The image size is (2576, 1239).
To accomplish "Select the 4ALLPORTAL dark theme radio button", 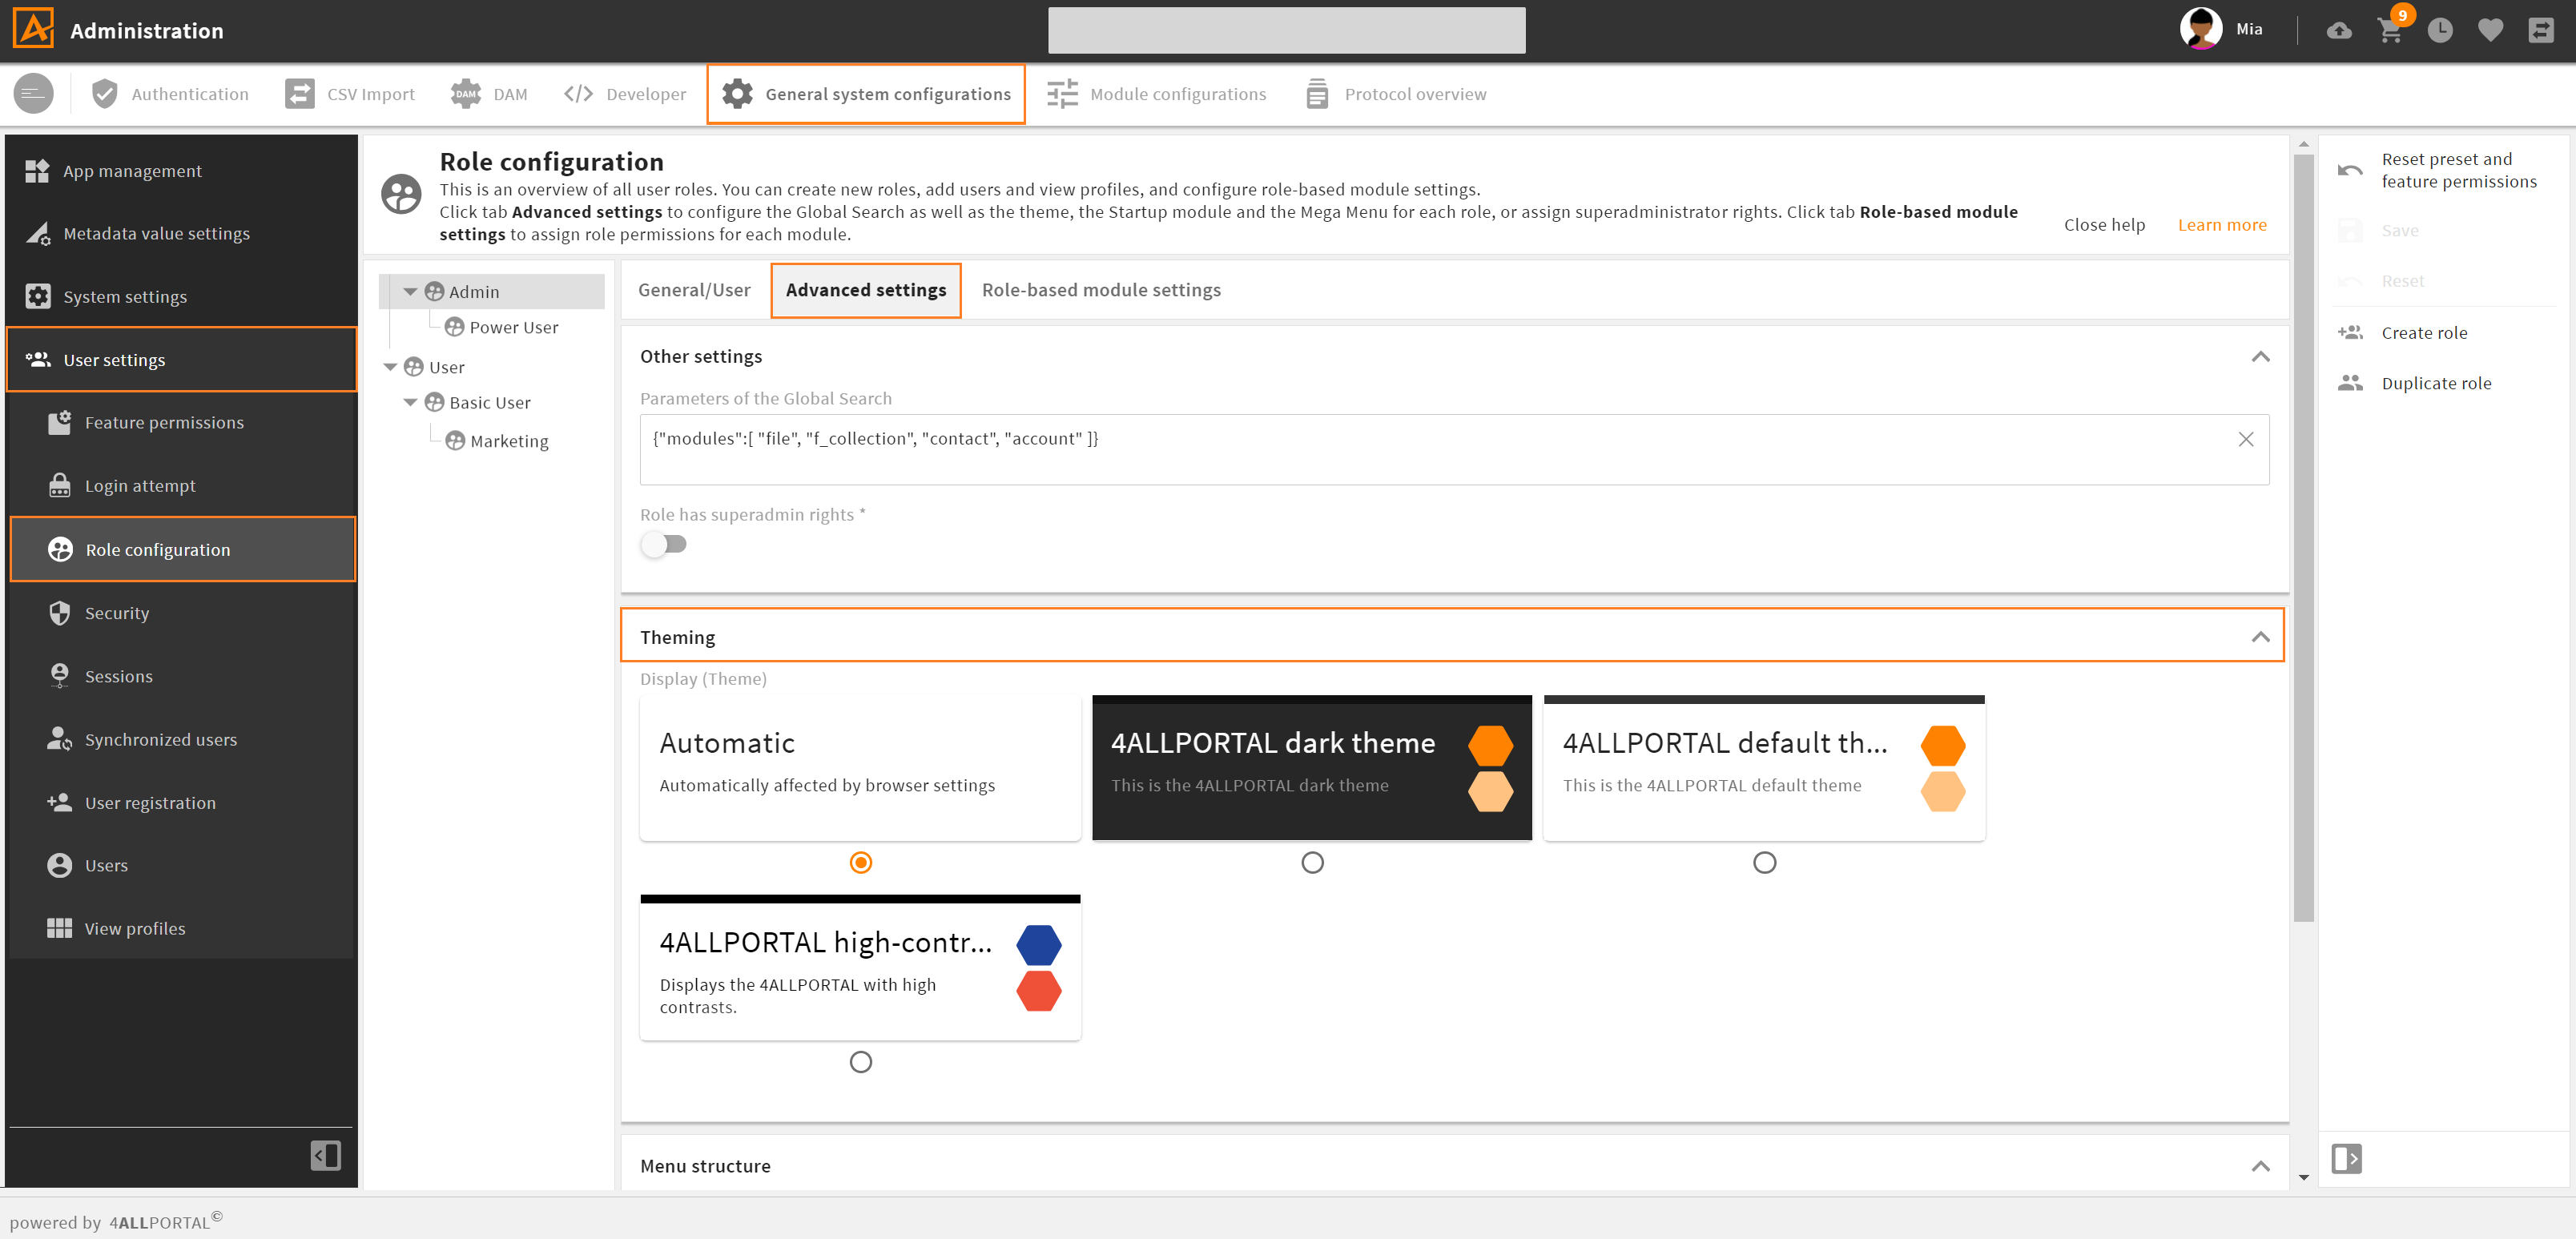I will [x=1312, y=862].
